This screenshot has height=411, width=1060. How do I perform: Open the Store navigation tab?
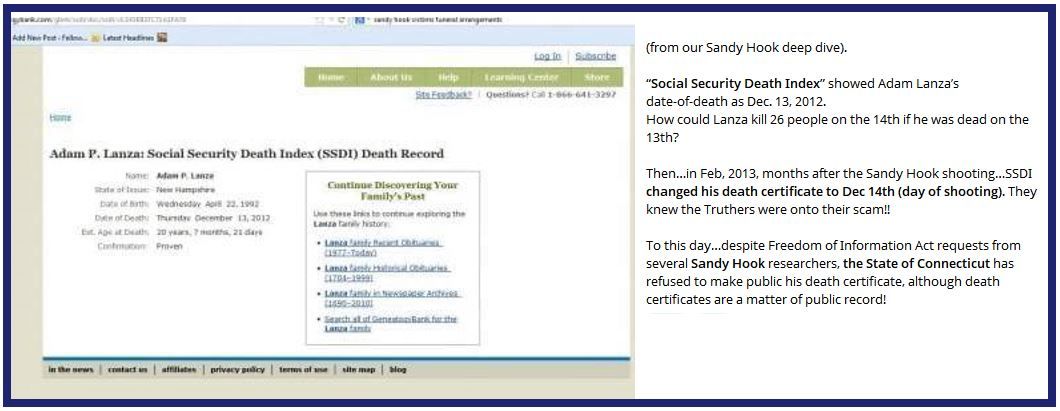tap(596, 77)
